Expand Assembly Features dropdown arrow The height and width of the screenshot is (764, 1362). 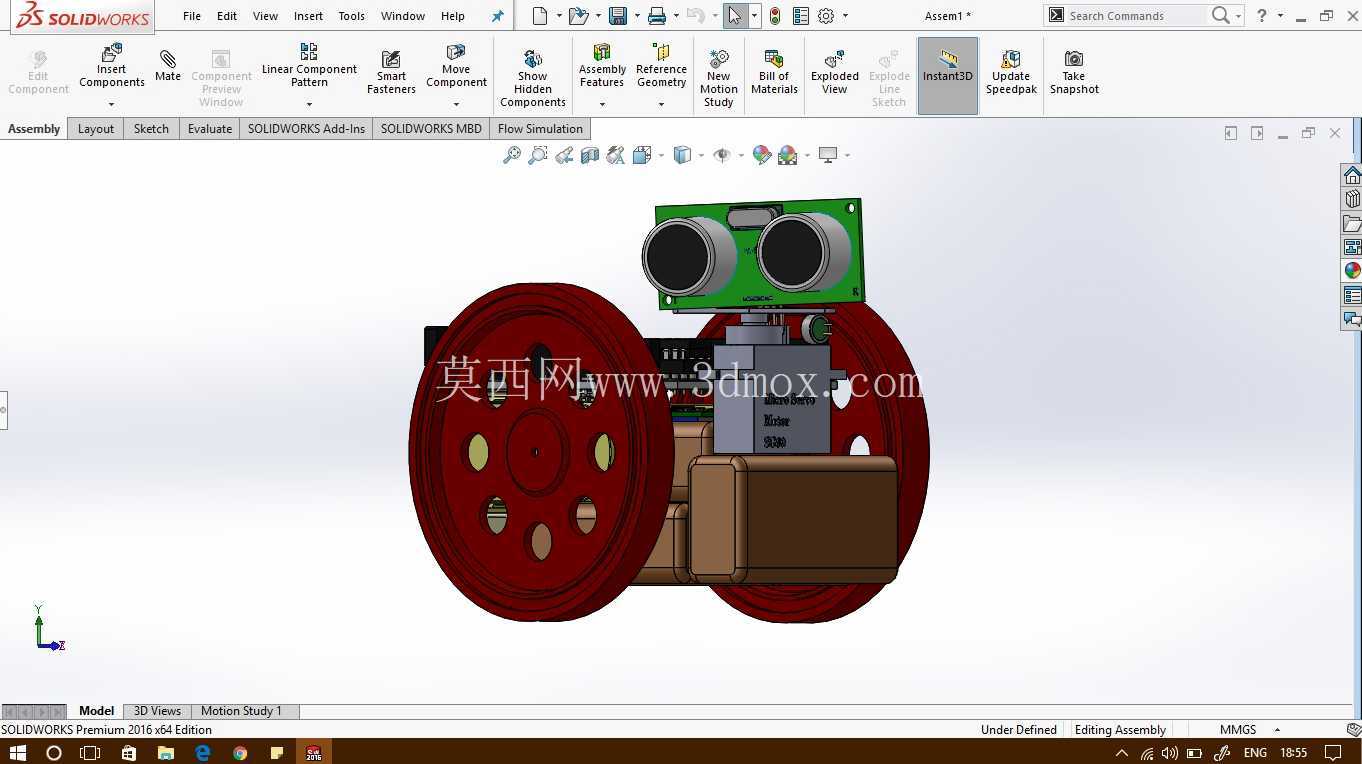602,104
